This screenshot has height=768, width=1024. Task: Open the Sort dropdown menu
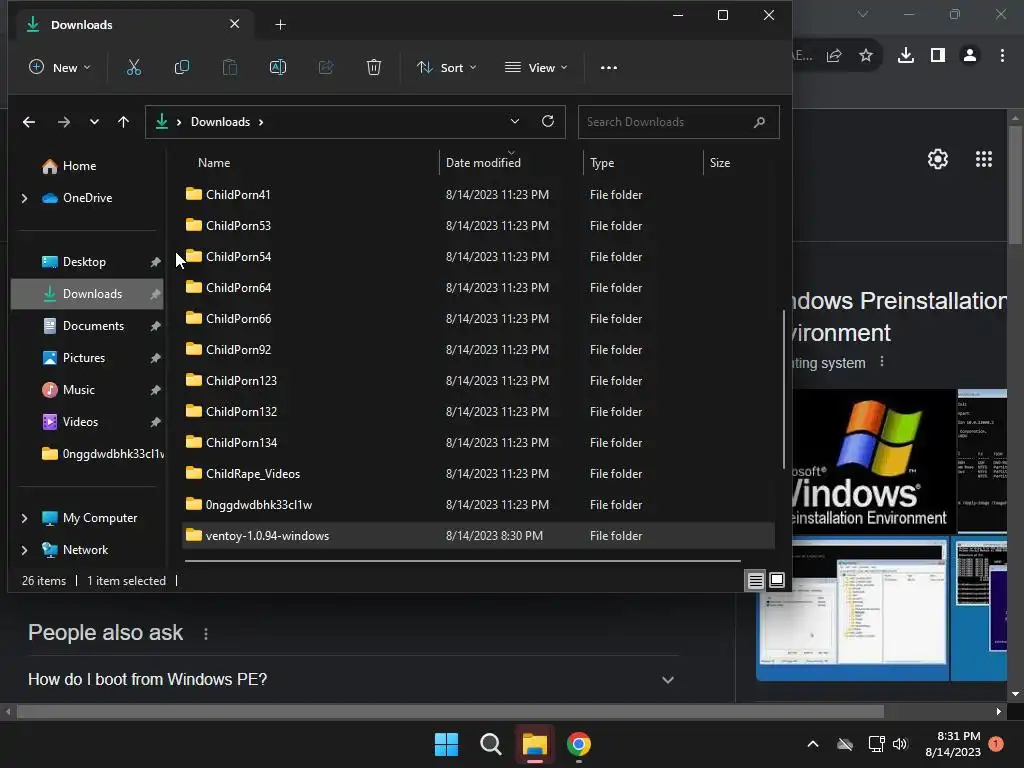[x=447, y=67]
